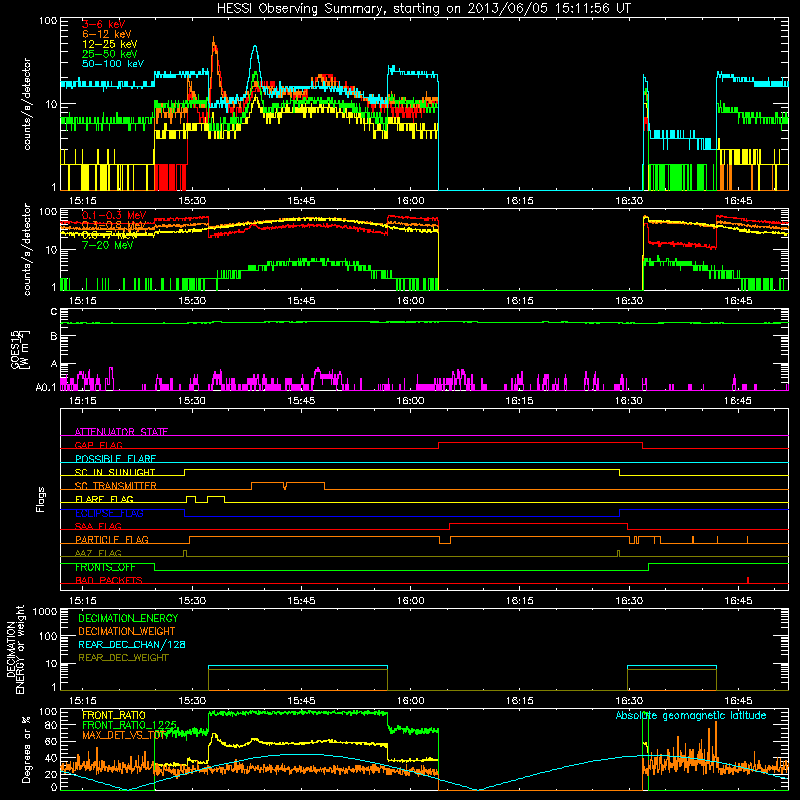Click the raised GAP_FLAG step segment
This screenshot has width=800, height=800.
540,443
